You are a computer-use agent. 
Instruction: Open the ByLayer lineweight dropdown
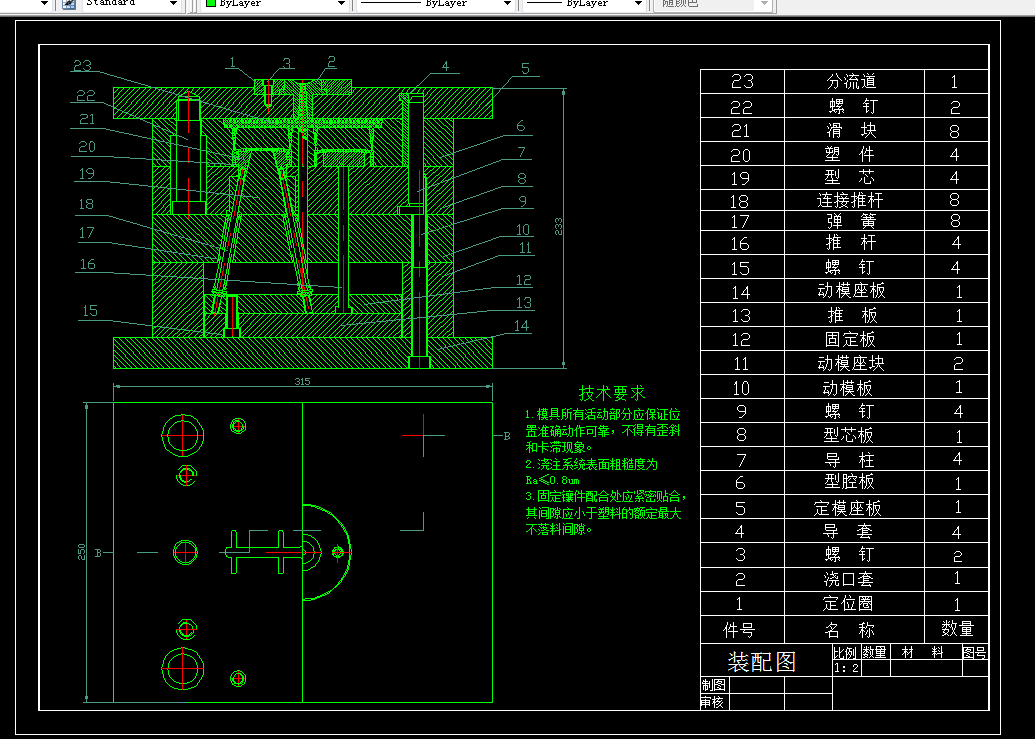click(x=638, y=3)
